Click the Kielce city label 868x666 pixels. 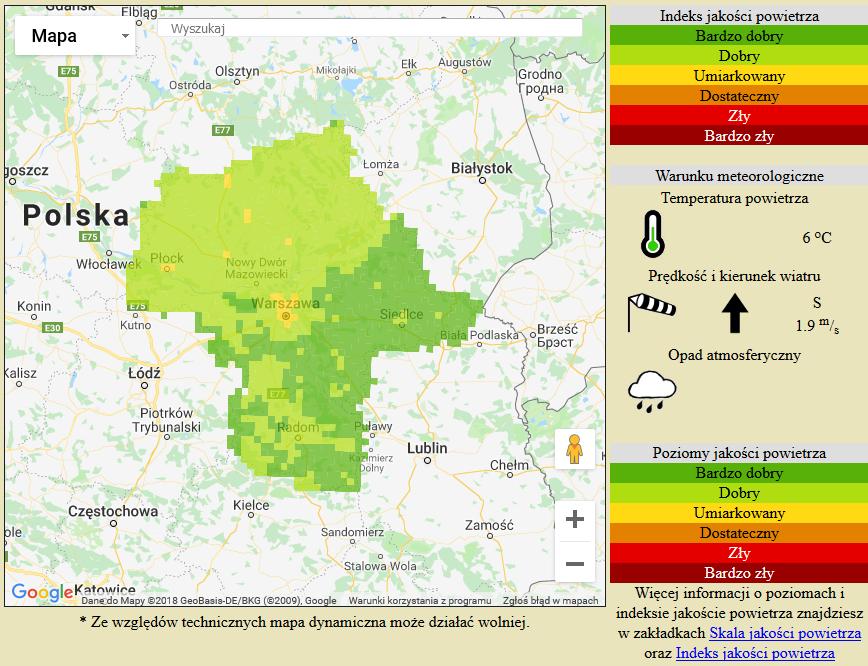tap(251, 505)
